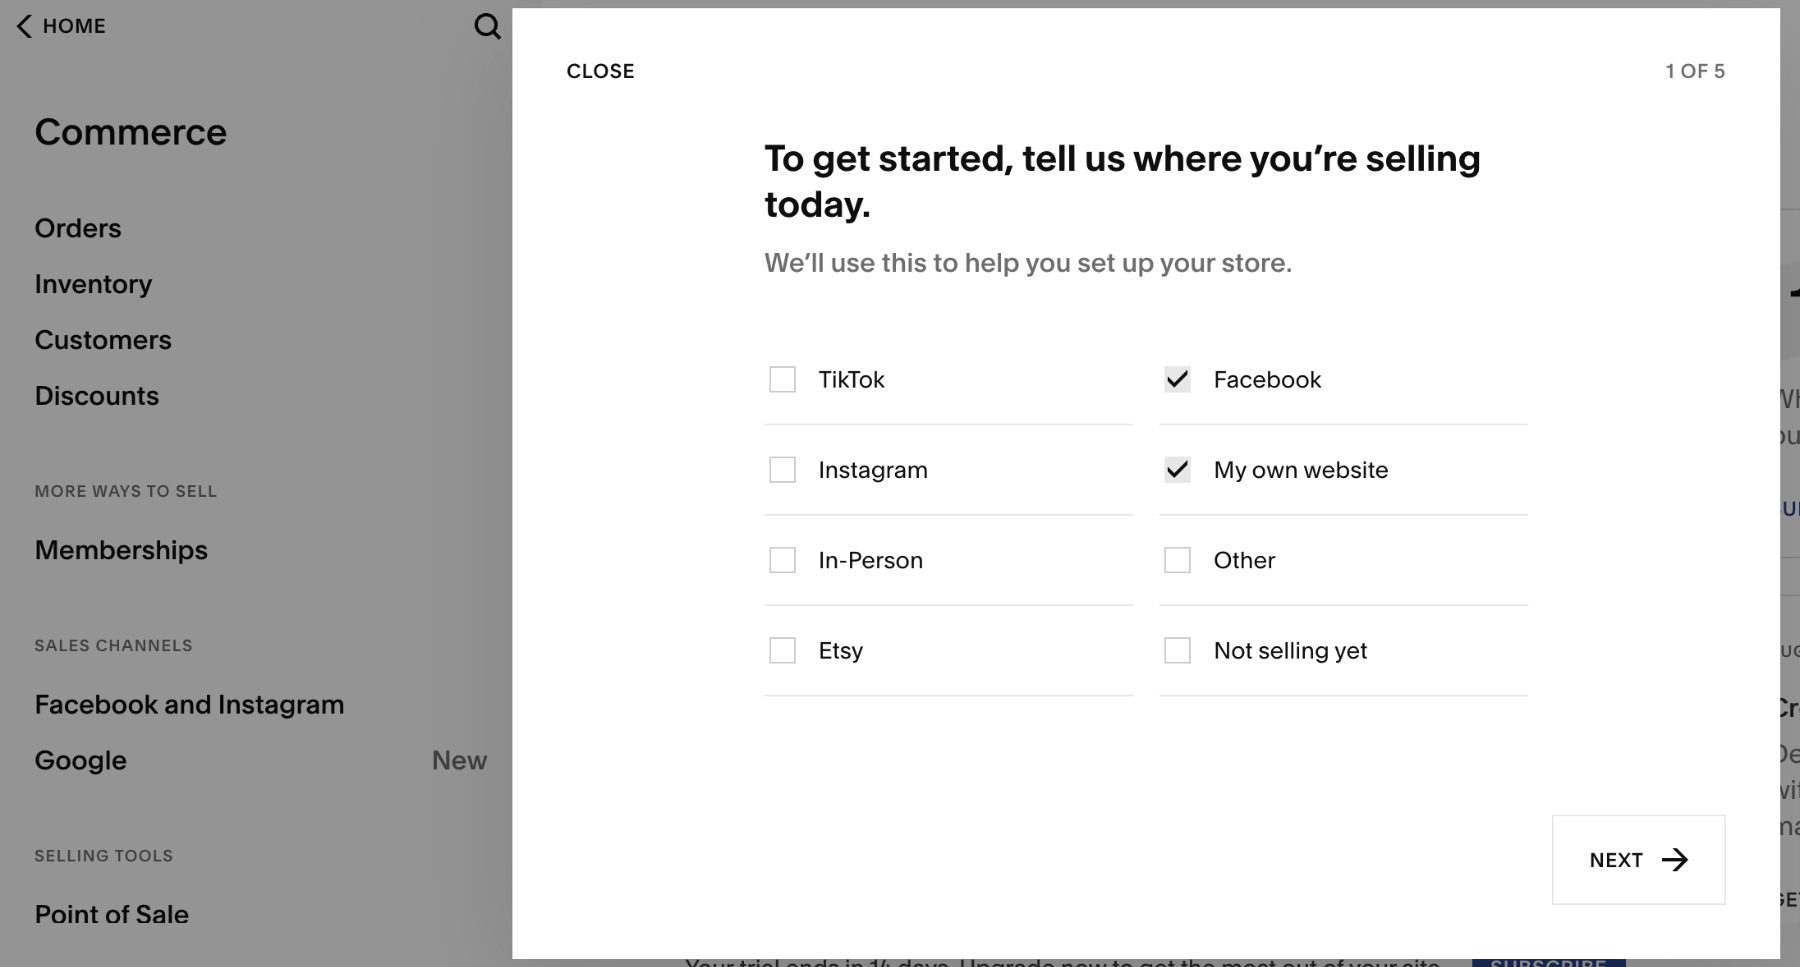Open the Facebook and Instagram sales channel
Screen dimensions: 1800x967
coord(189,704)
